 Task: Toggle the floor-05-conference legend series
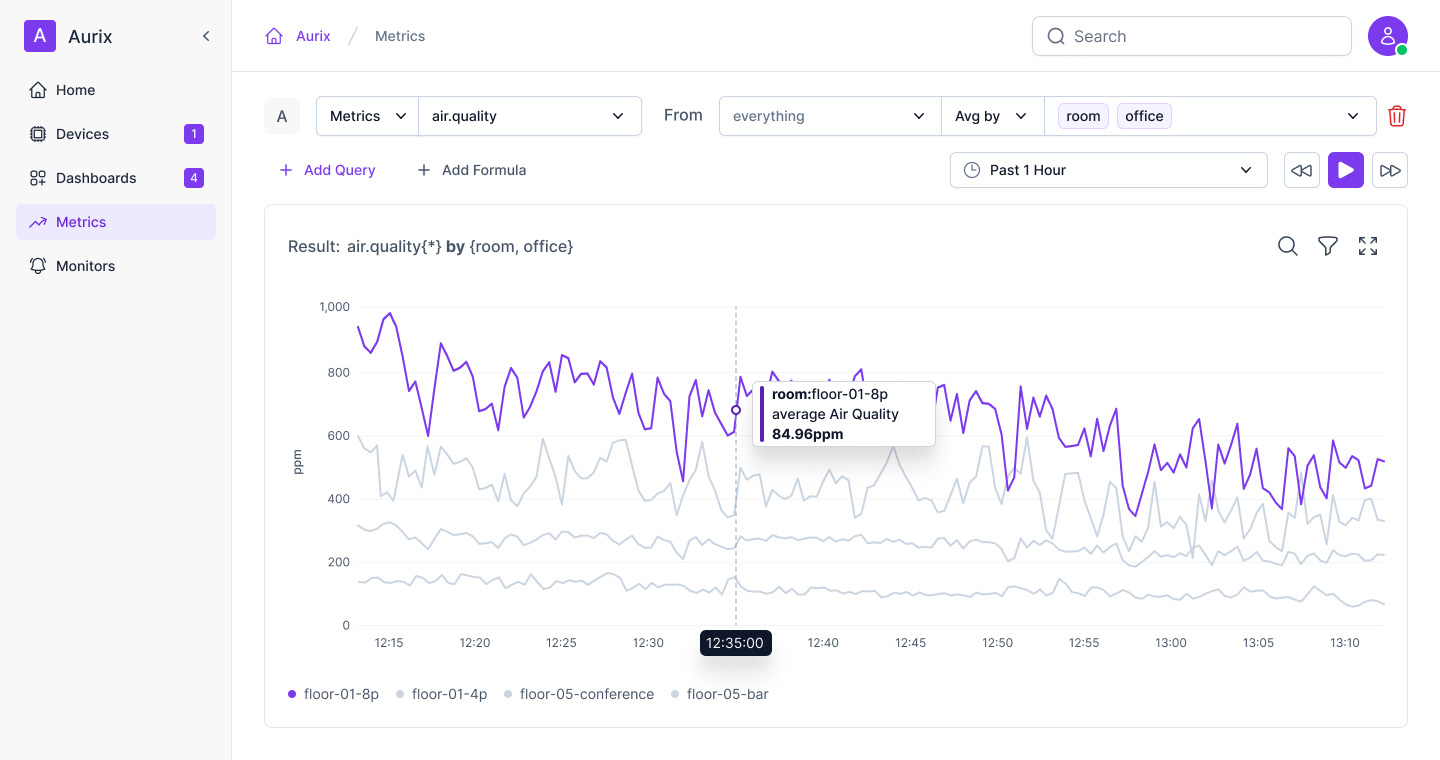(579, 694)
